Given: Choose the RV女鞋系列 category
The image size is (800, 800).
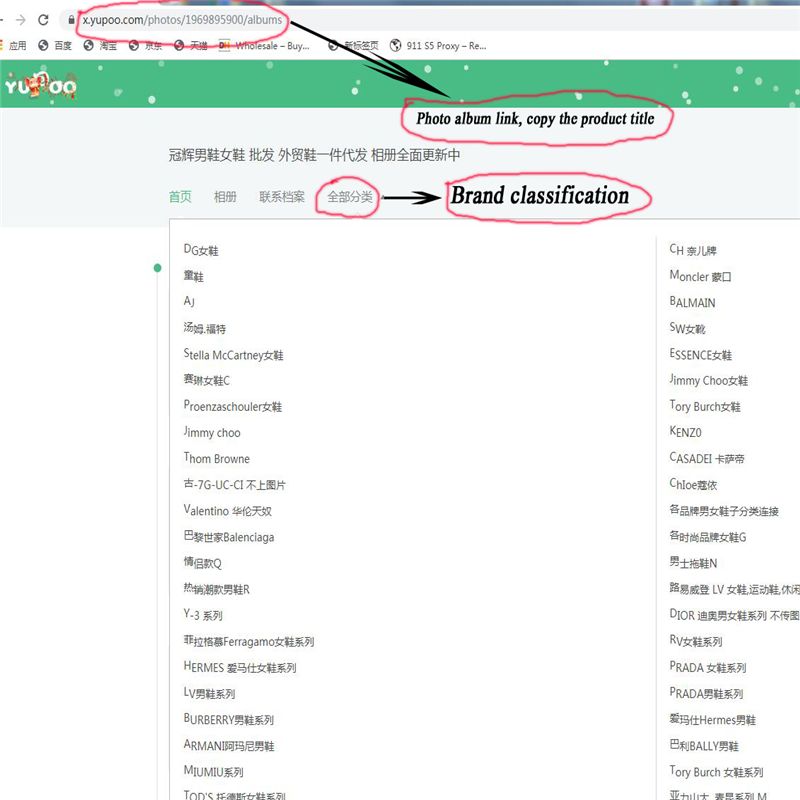Looking at the screenshot, I should point(696,641).
